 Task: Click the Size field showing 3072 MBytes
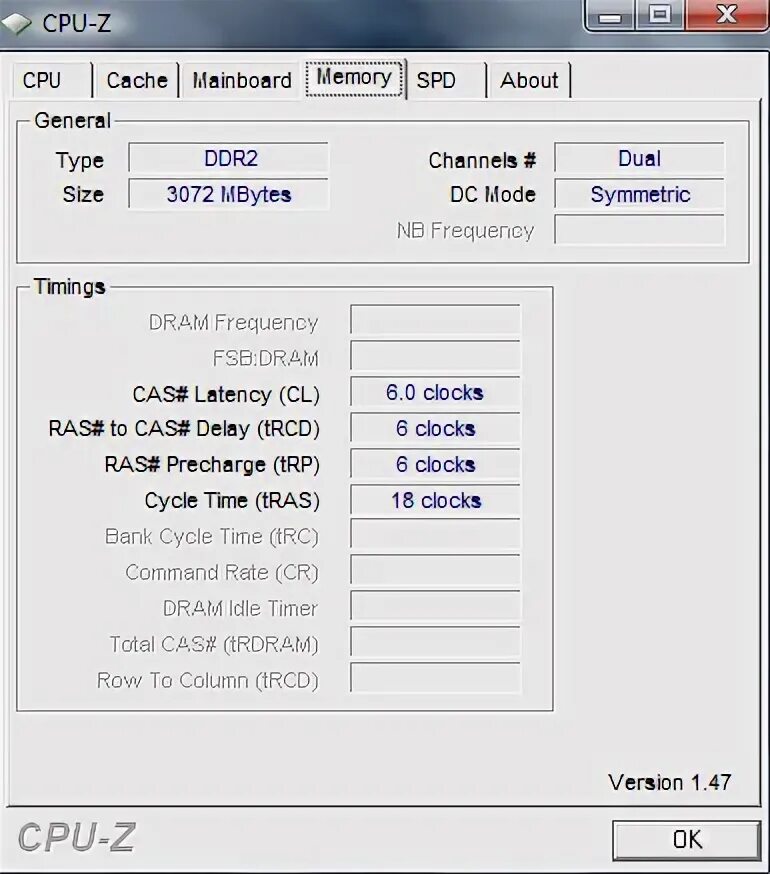(x=229, y=194)
